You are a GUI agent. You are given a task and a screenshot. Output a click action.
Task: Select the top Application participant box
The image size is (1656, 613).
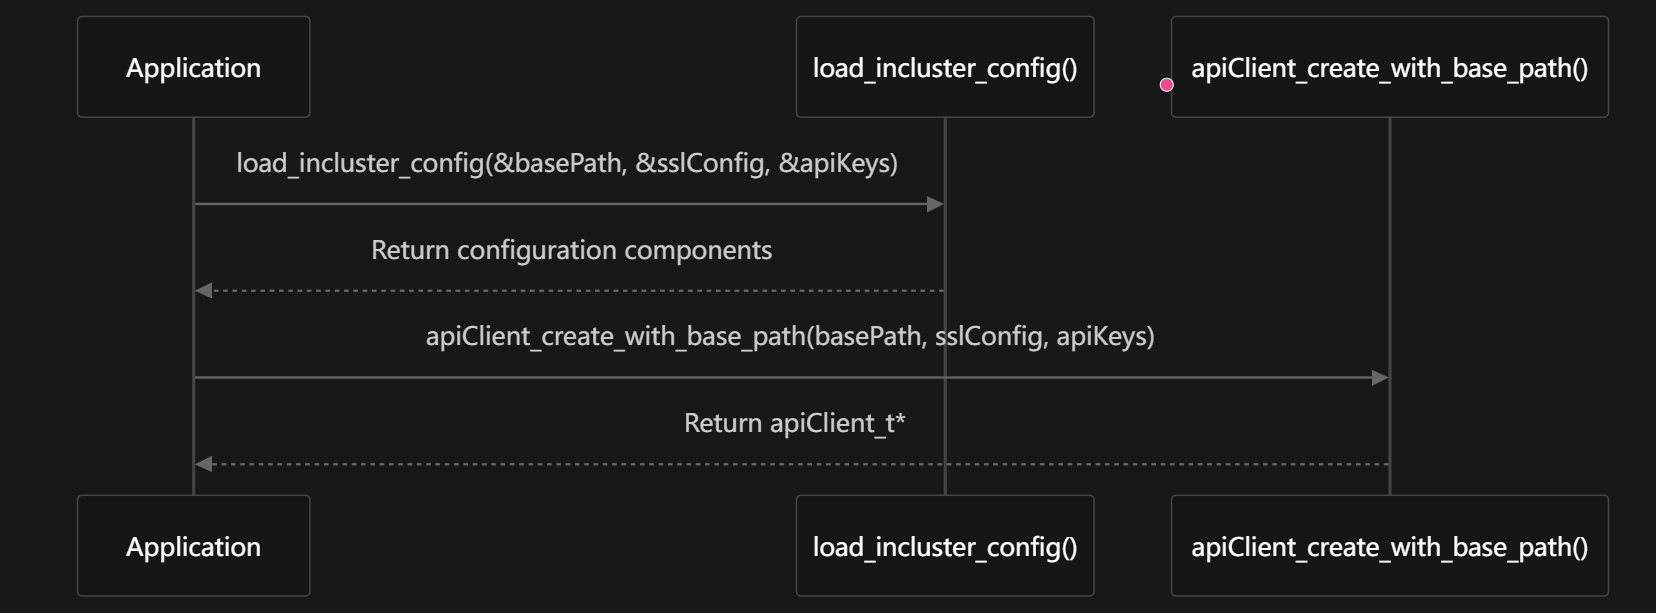click(x=193, y=67)
